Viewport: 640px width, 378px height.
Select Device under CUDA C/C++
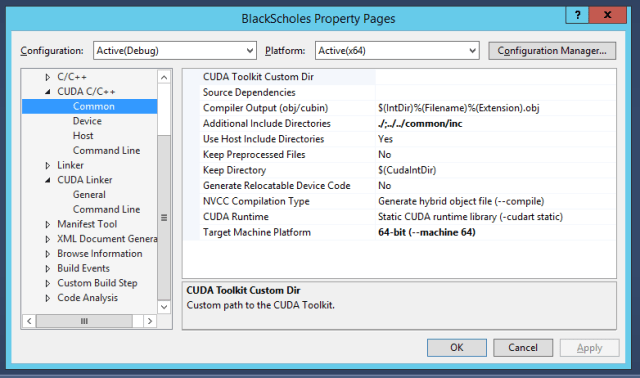pyautogui.click(x=87, y=121)
